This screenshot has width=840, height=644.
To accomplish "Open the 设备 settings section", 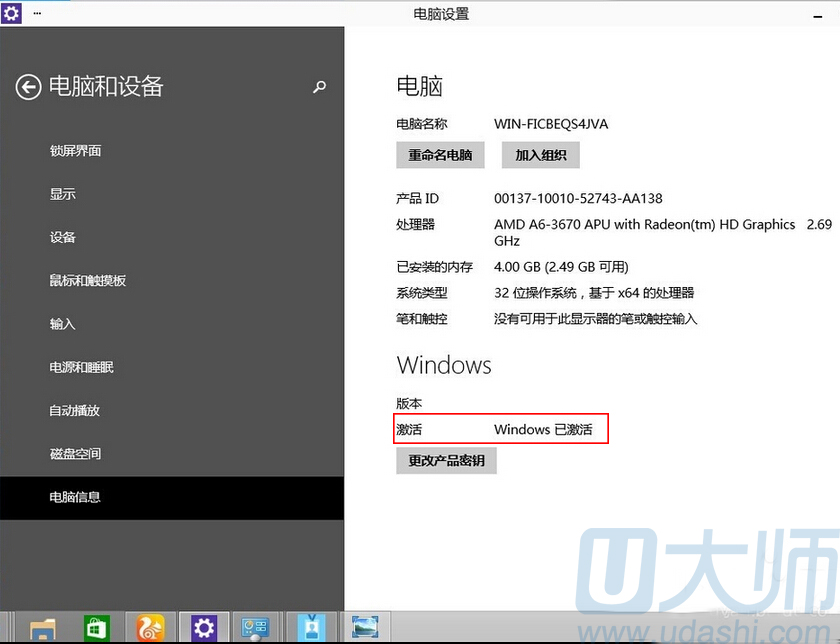I will 63,237.
